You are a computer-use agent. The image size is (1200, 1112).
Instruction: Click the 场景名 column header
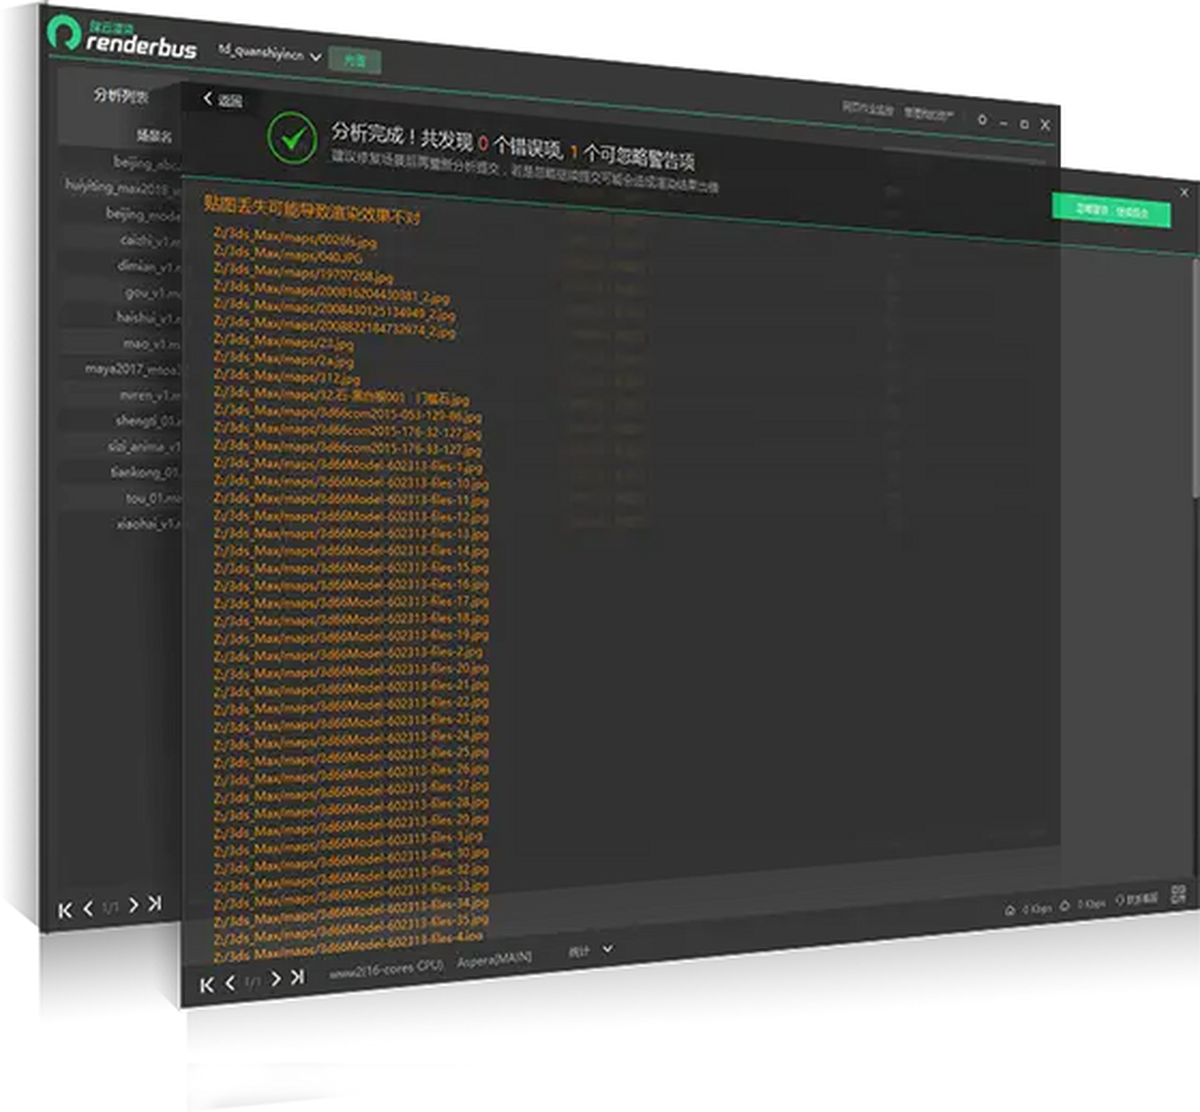[154, 135]
